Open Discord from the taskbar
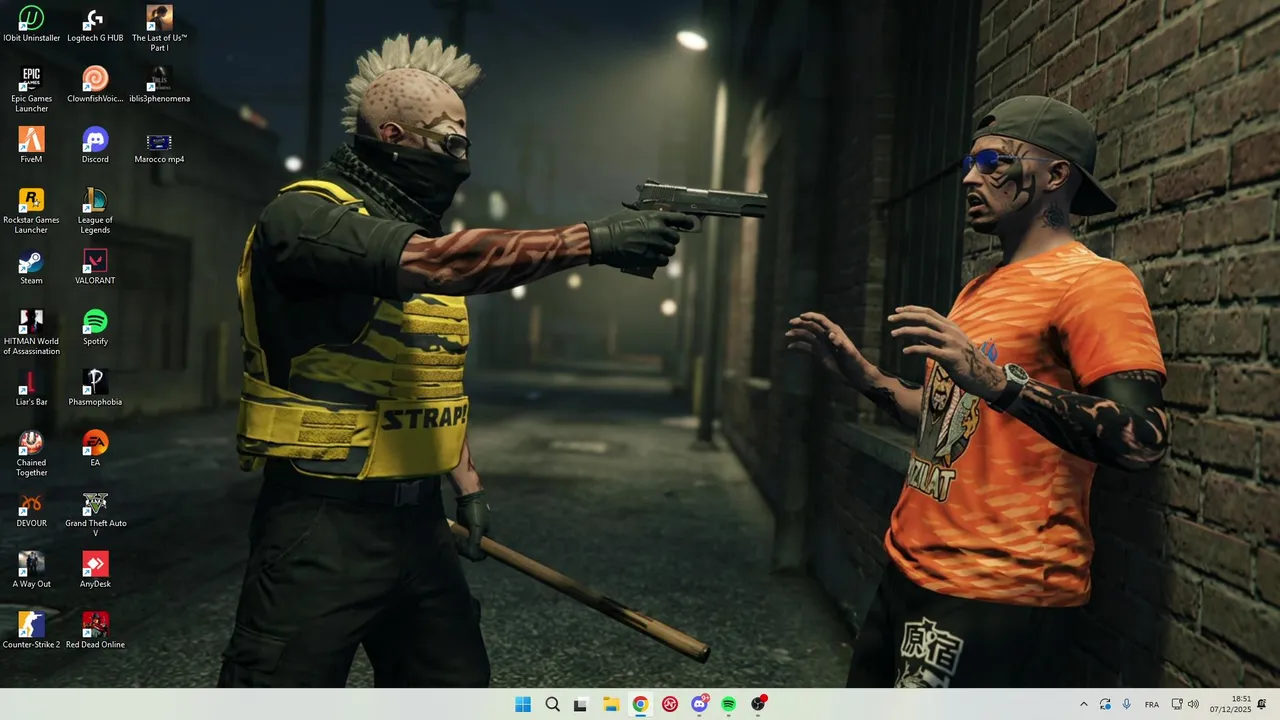The image size is (1280, 720). coord(699,704)
